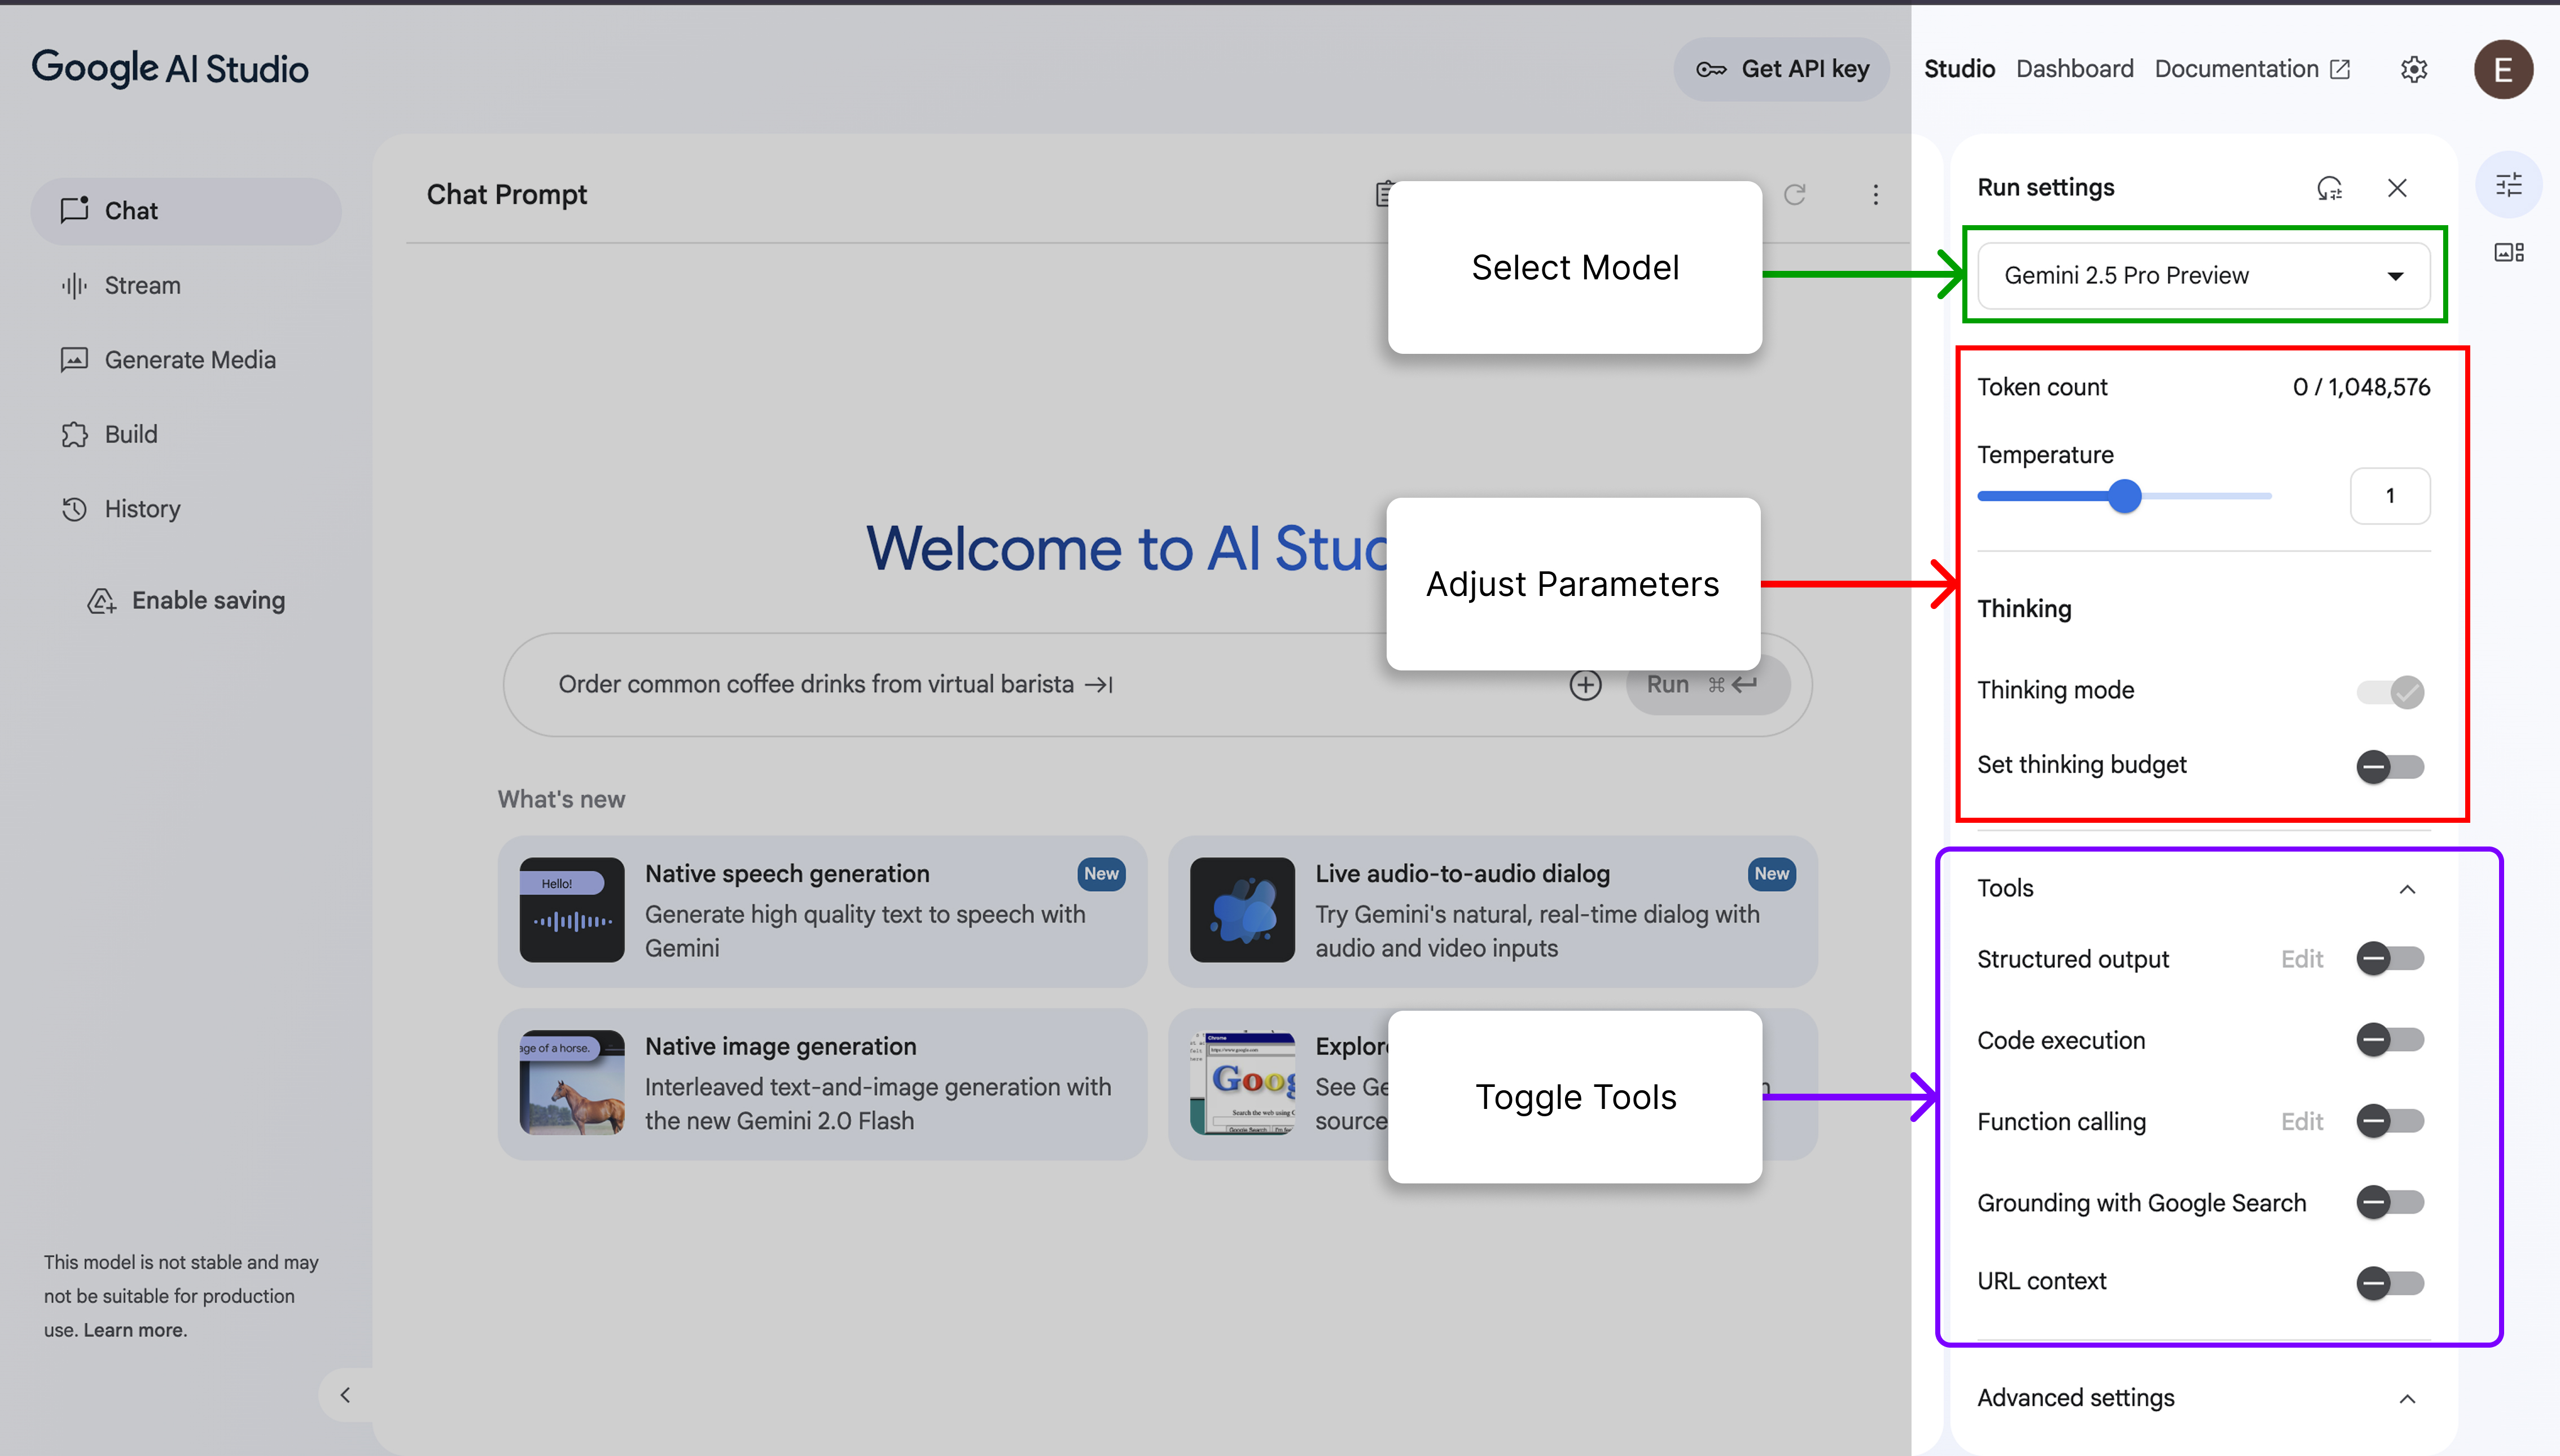Collapse the Advanced settings section
This screenshot has width=2560, height=1456.
(x=2407, y=1399)
